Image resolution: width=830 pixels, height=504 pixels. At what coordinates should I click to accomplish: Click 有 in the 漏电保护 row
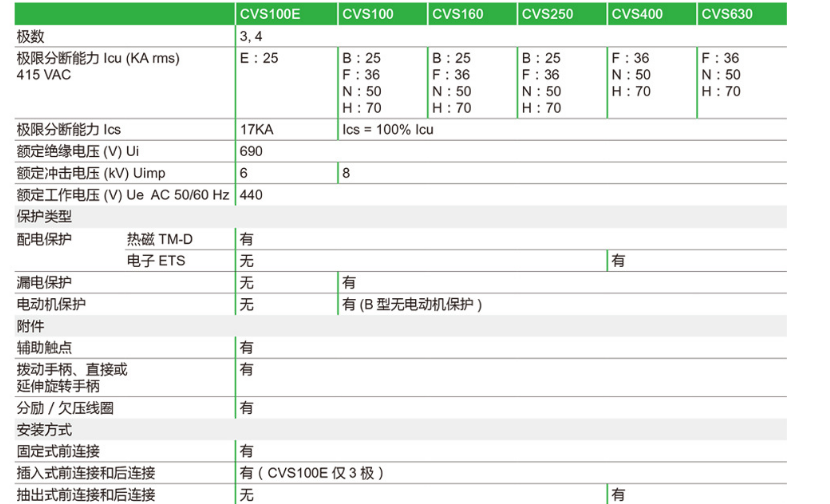[349, 283]
